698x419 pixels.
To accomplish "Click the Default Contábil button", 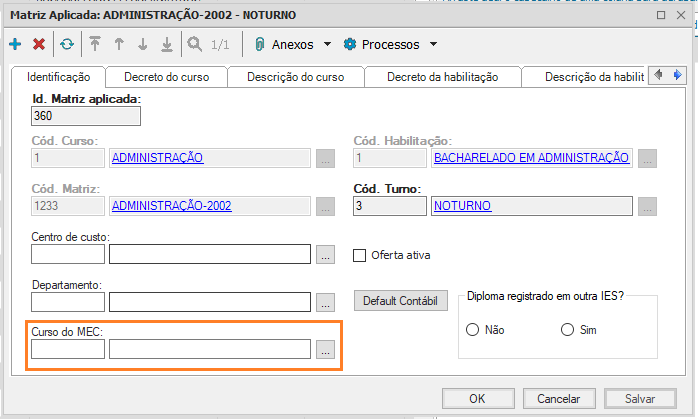I will (400, 301).
